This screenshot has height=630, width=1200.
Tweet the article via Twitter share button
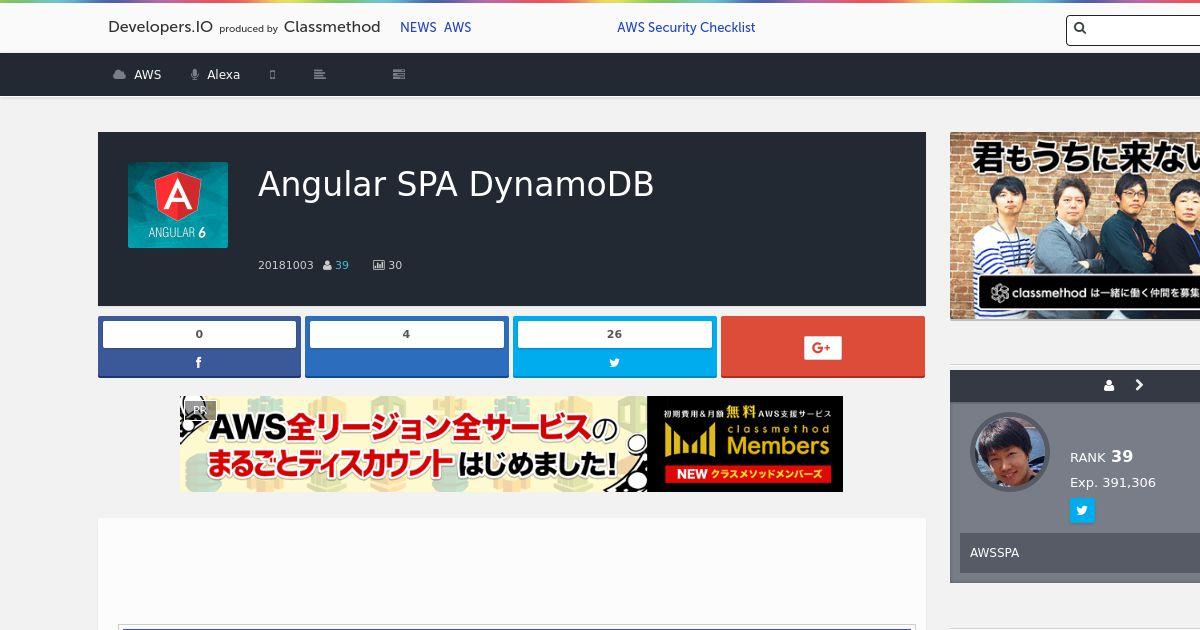(614, 347)
